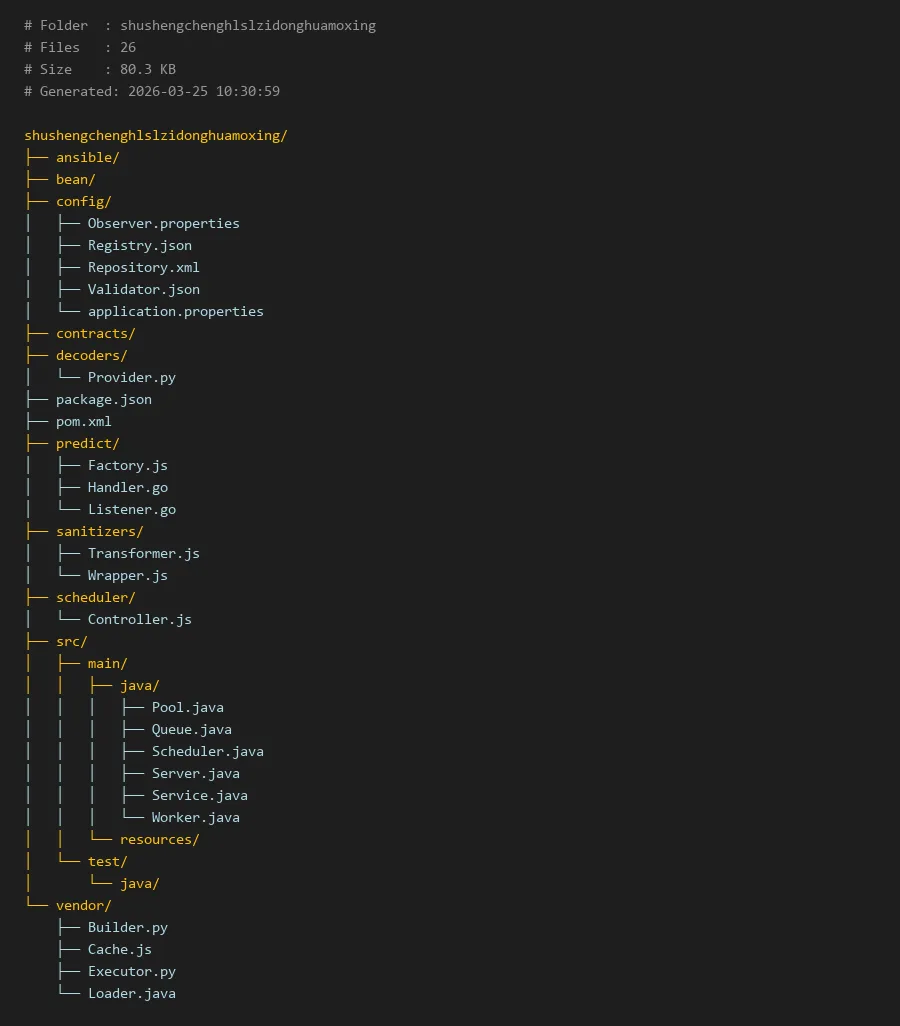This screenshot has height=1026, width=900.
Task: Select the Observer.properties file
Action: (x=163, y=223)
